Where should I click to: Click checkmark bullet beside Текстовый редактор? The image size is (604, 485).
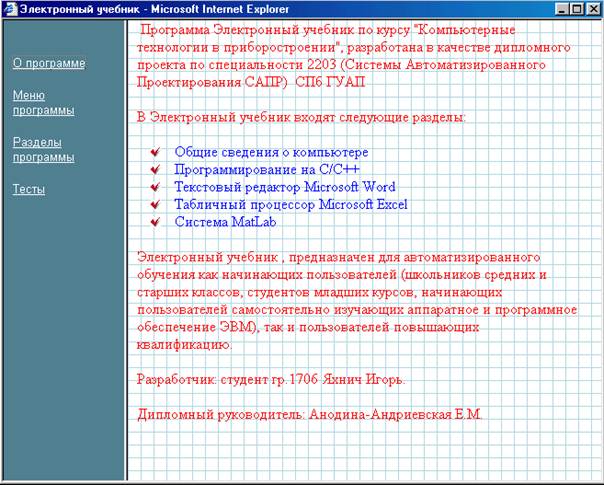click(155, 187)
